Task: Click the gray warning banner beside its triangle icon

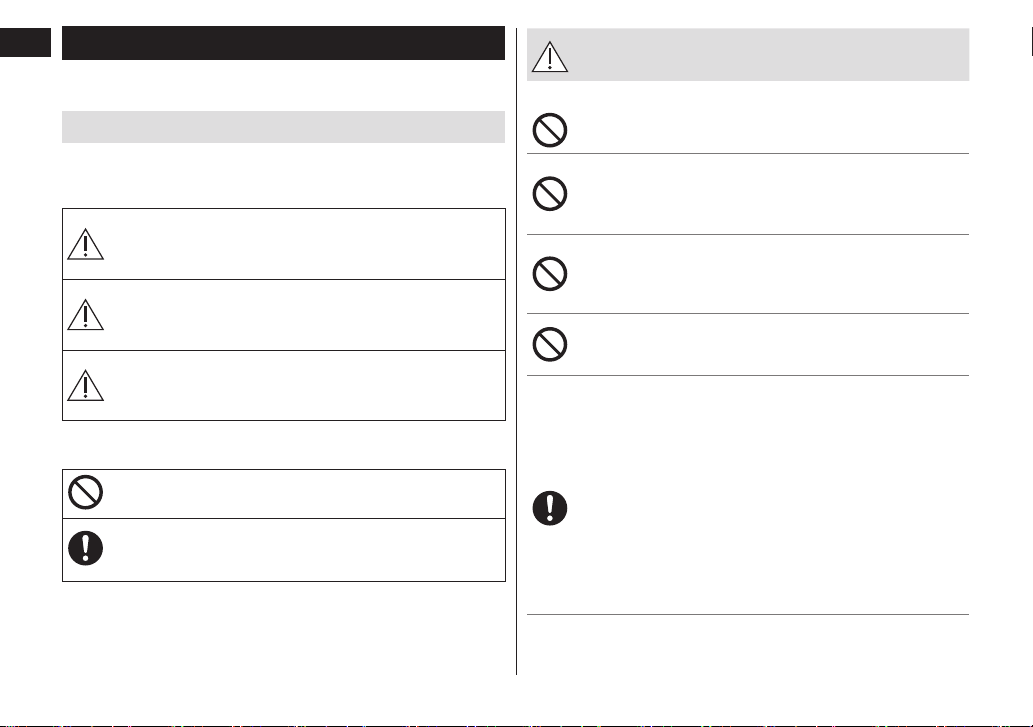Action: click(769, 55)
